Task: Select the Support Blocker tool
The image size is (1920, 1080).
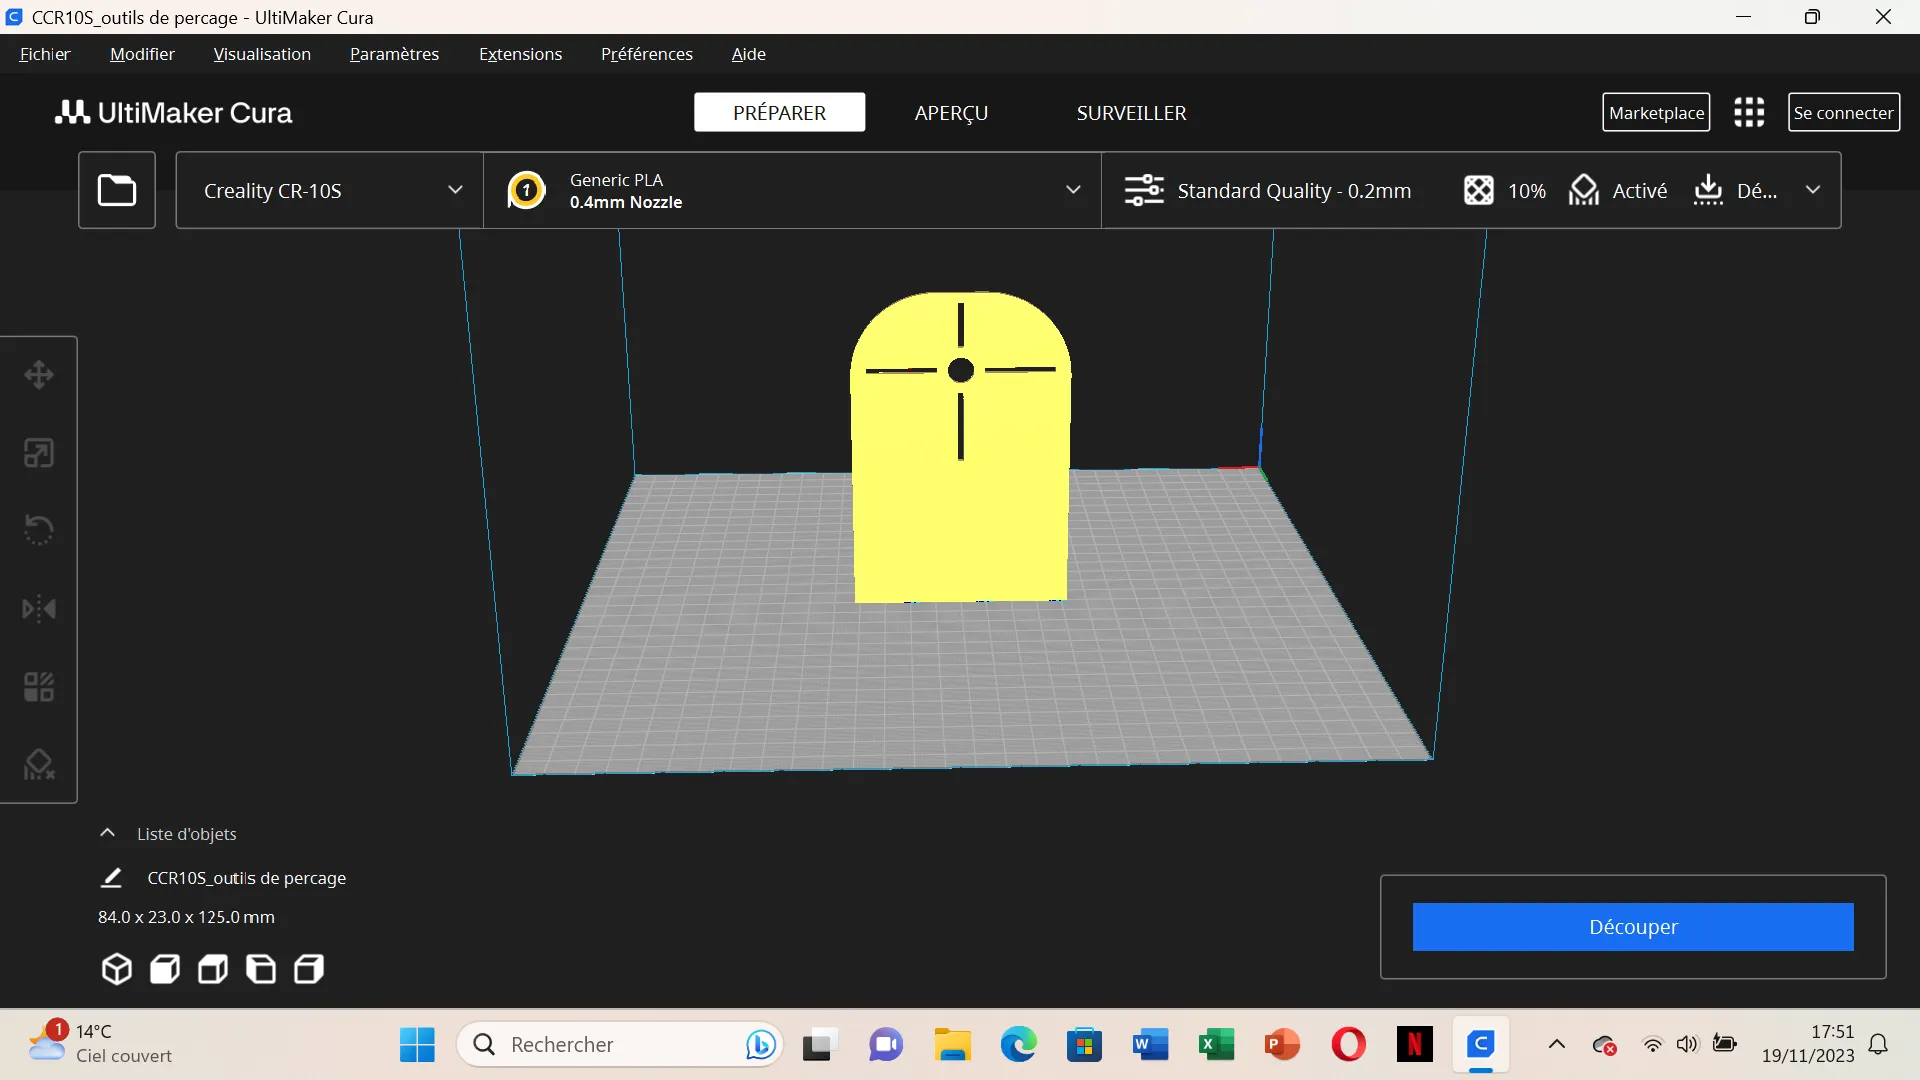Action: [x=39, y=765]
